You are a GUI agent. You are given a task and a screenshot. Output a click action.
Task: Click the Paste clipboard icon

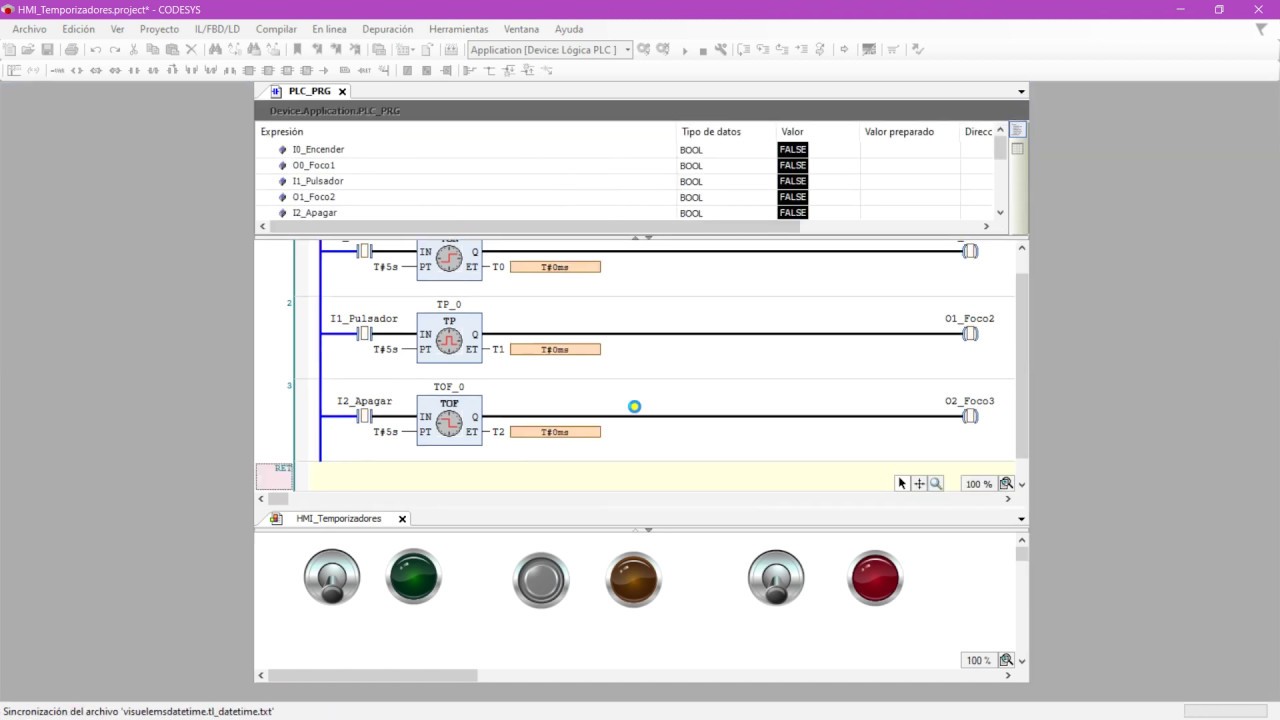coord(172,49)
